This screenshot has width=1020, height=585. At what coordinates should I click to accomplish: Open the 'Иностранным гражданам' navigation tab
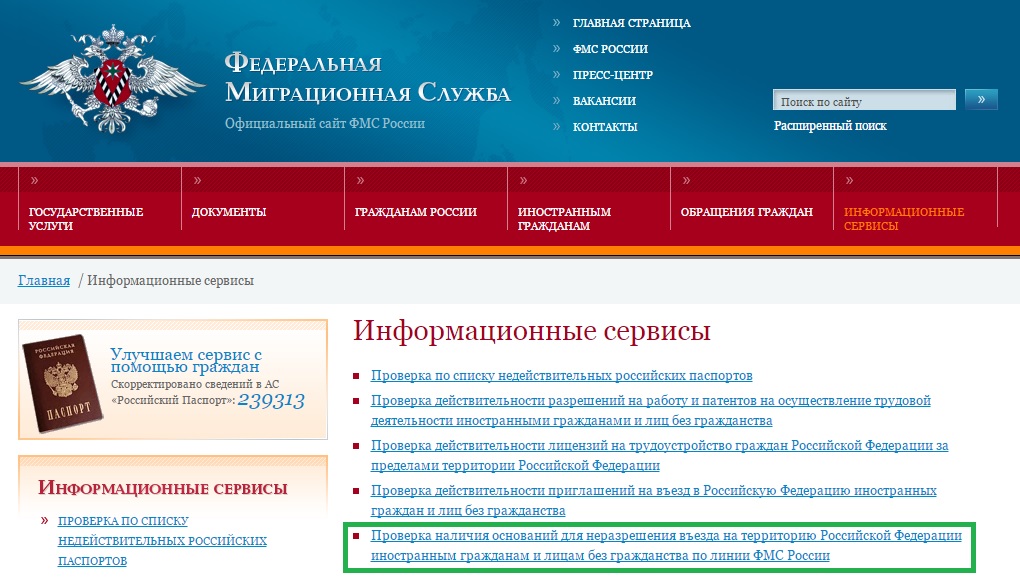click(564, 218)
